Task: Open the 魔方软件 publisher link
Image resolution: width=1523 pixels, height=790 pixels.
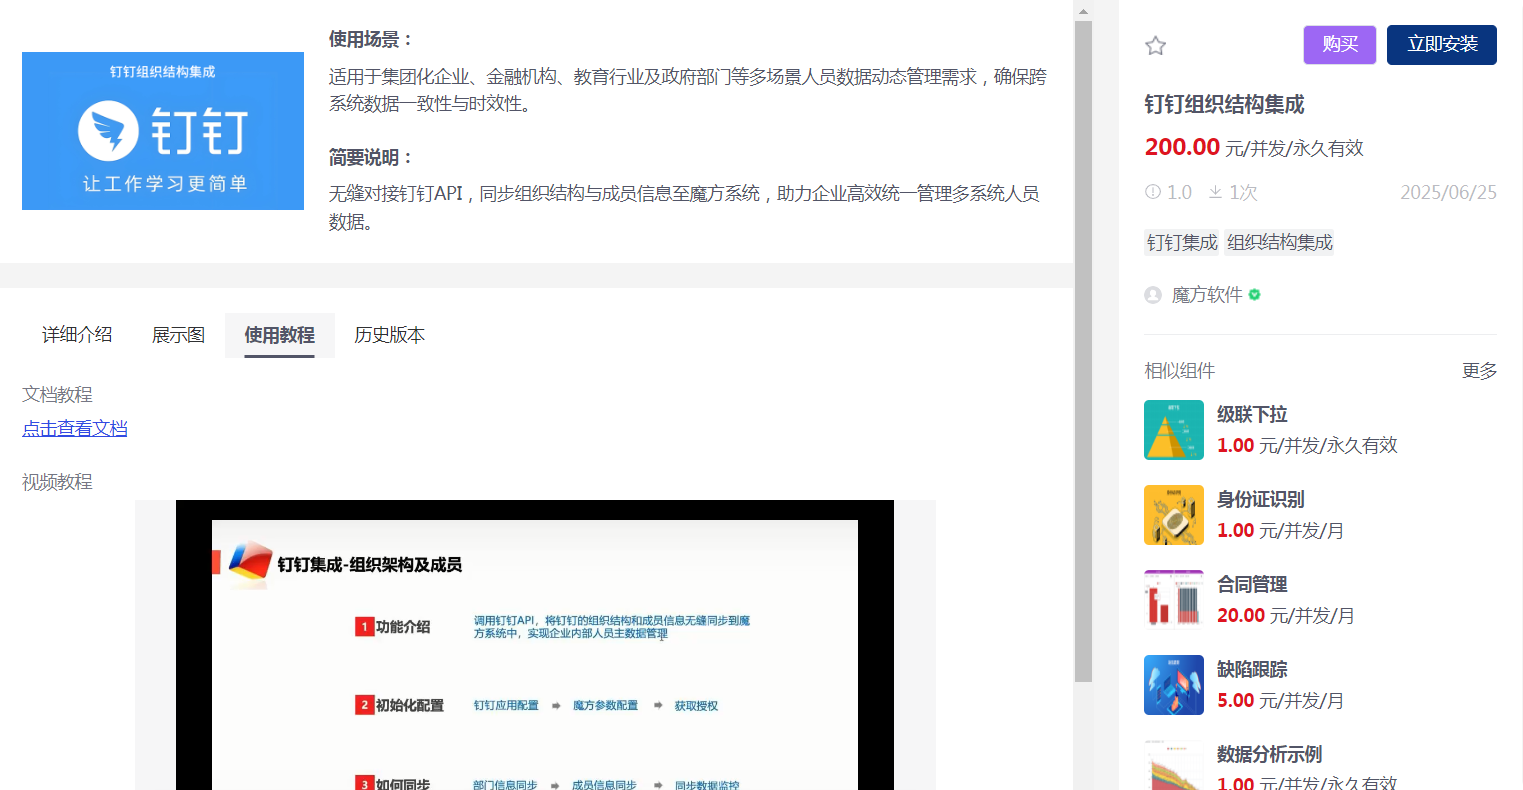Action: click(1207, 295)
